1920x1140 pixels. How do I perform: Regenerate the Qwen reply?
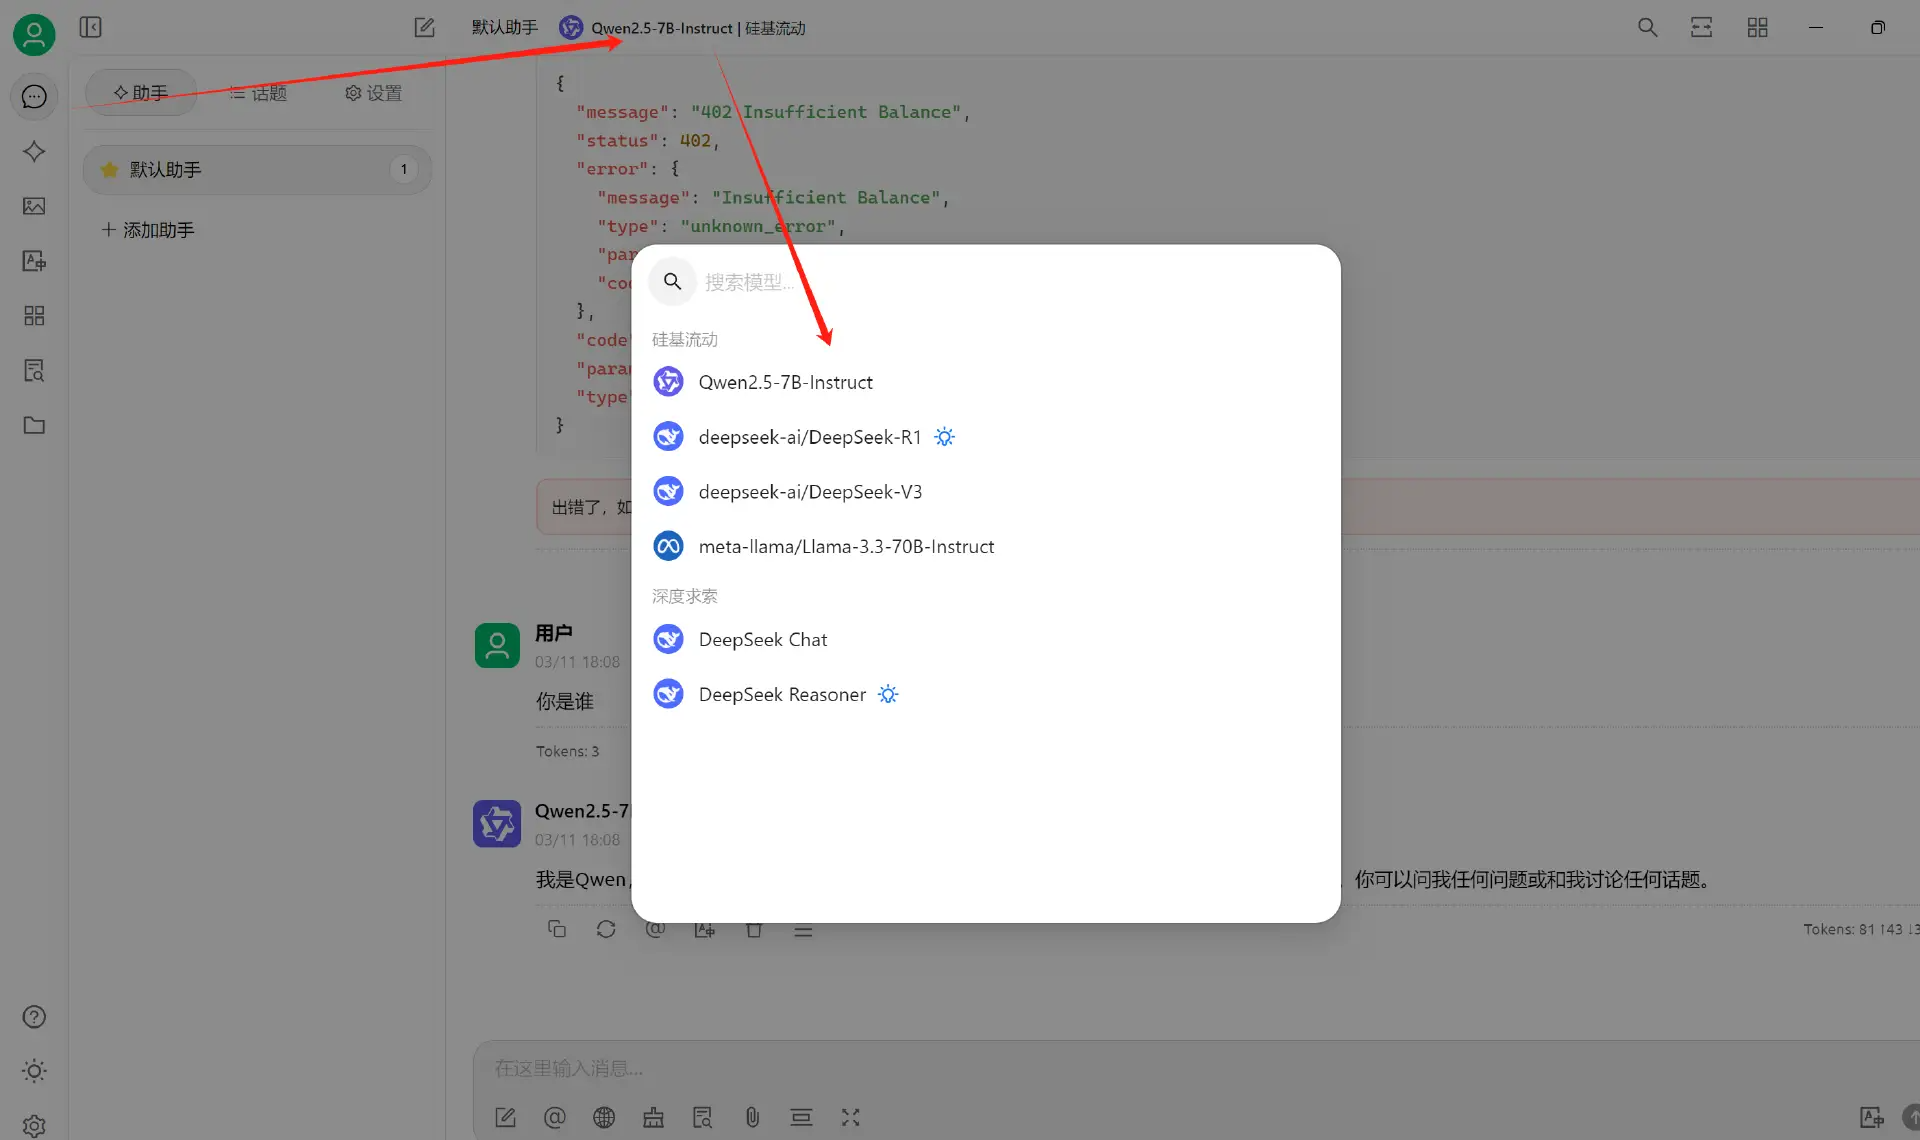tap(606, 929)
